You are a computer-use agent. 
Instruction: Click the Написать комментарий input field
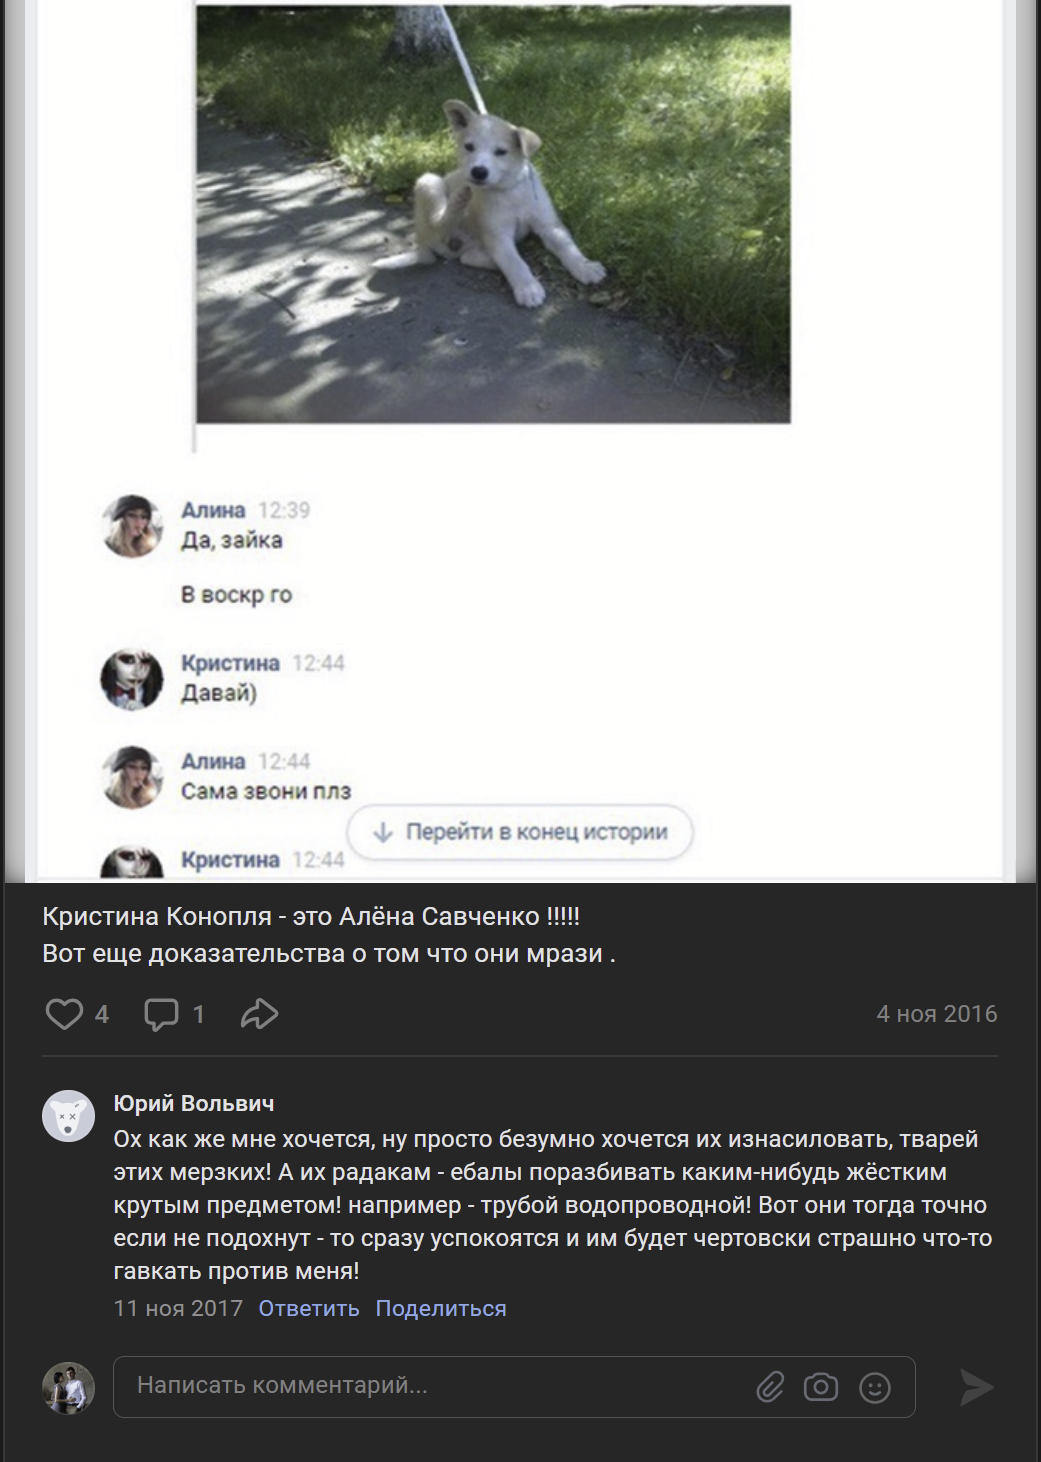(x=514, y=1386)
